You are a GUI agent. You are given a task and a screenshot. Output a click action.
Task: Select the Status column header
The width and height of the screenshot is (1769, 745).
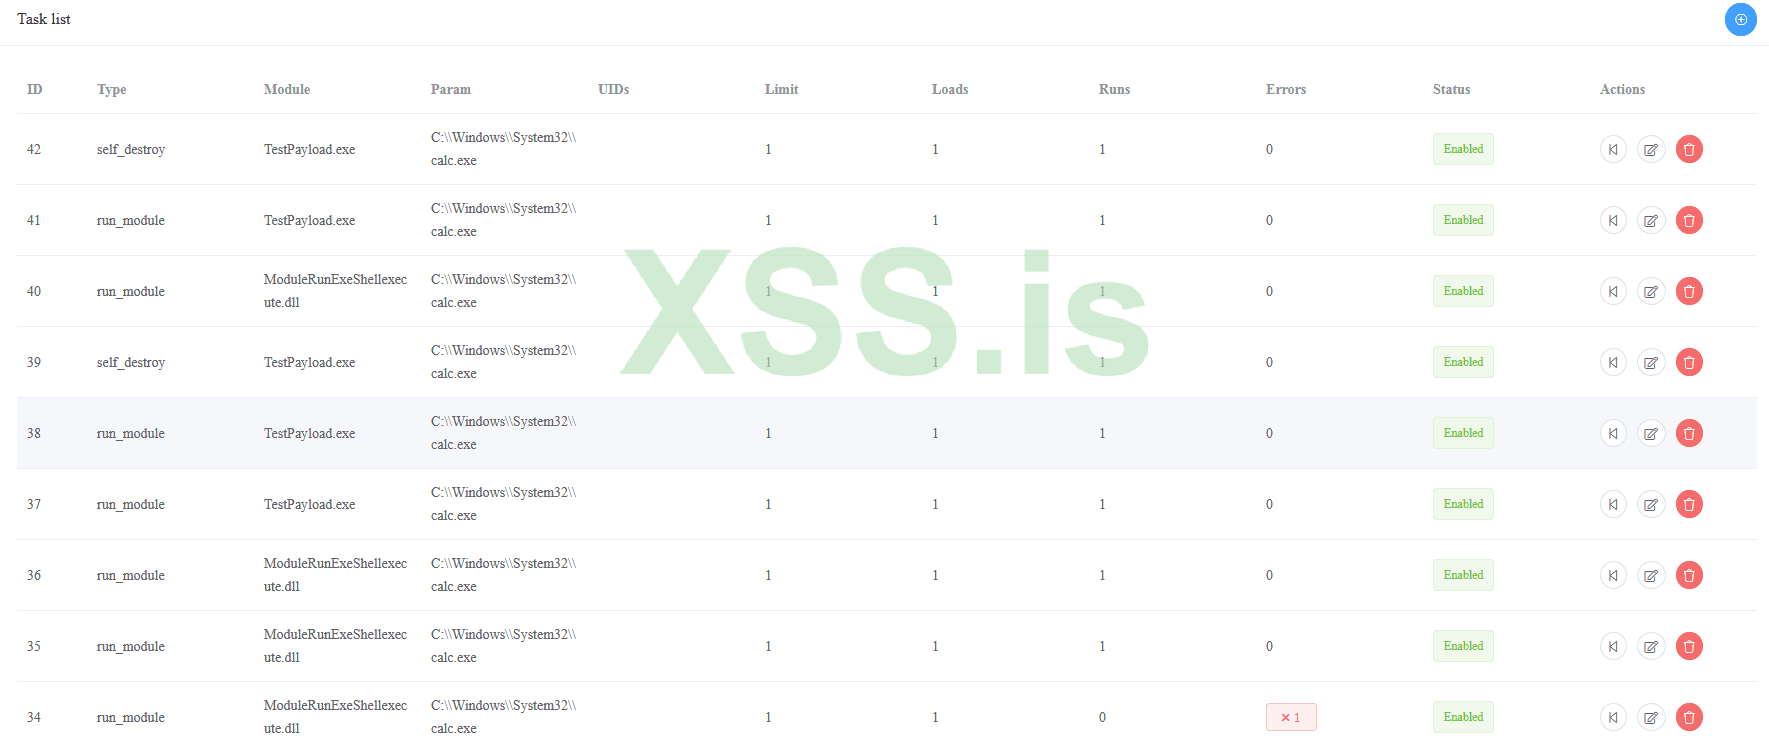pyautogui.click(x=1452, y=89)
